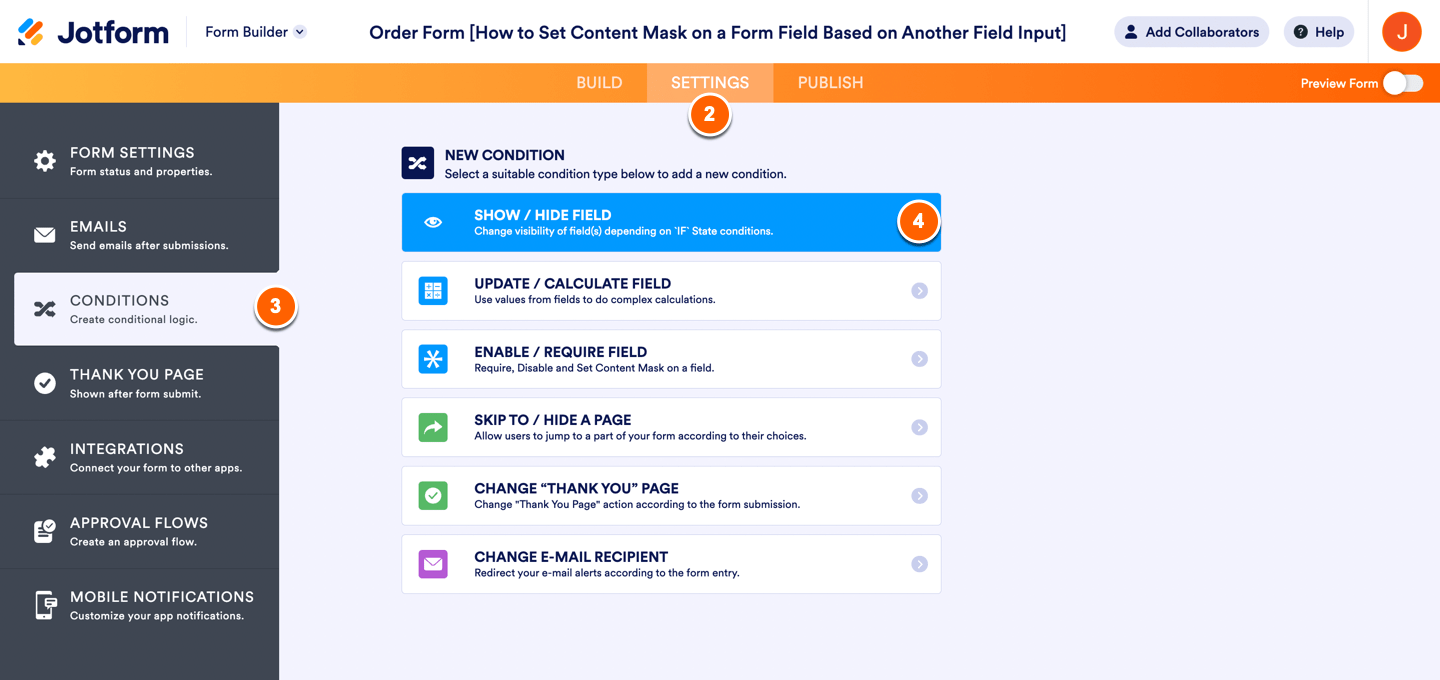Image resolution: width=1440 pixels, height=680 pixels.
Task: Toggle the Preview Form switch
Action: click(x=1402, y=83)
